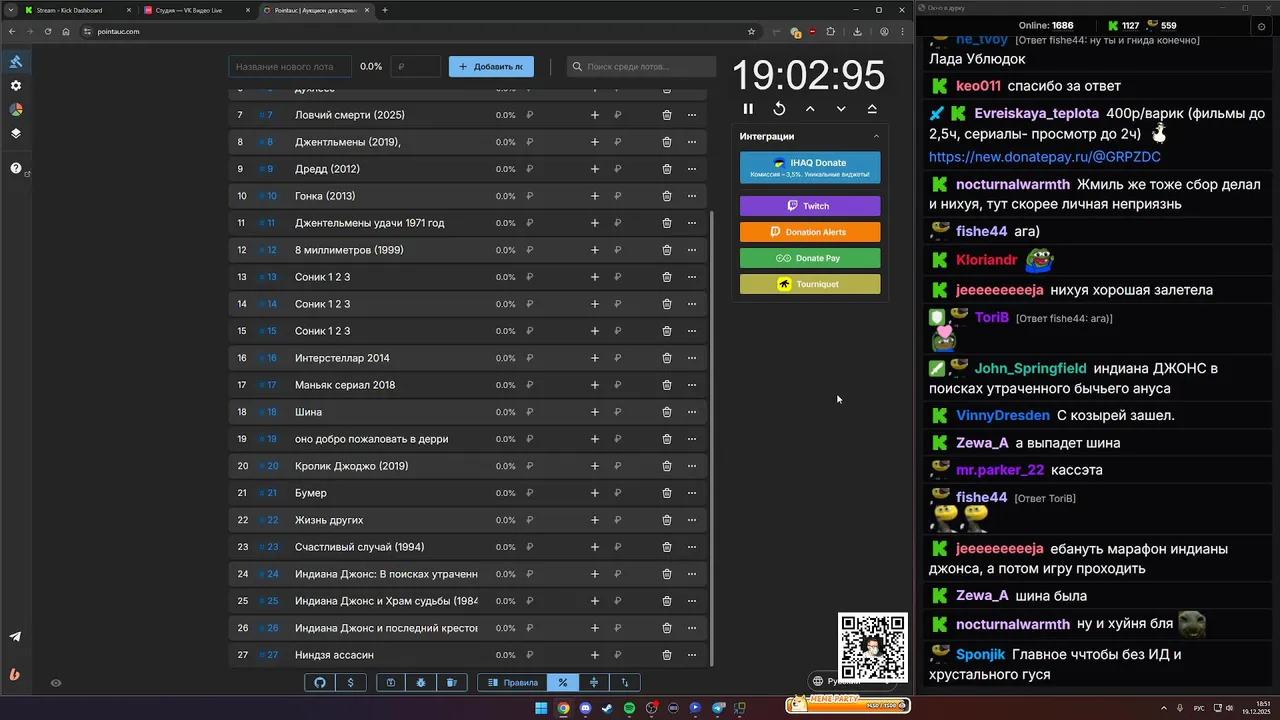
Task: Select lot name Джентльмены удачи 1971 год
Action: (x=369, y=223)
